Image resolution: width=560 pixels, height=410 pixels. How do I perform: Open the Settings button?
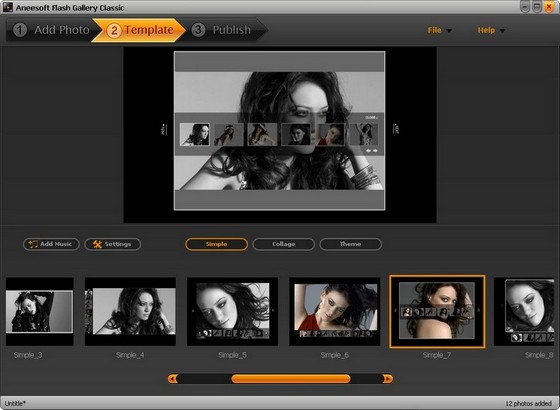tap(112, 244)
